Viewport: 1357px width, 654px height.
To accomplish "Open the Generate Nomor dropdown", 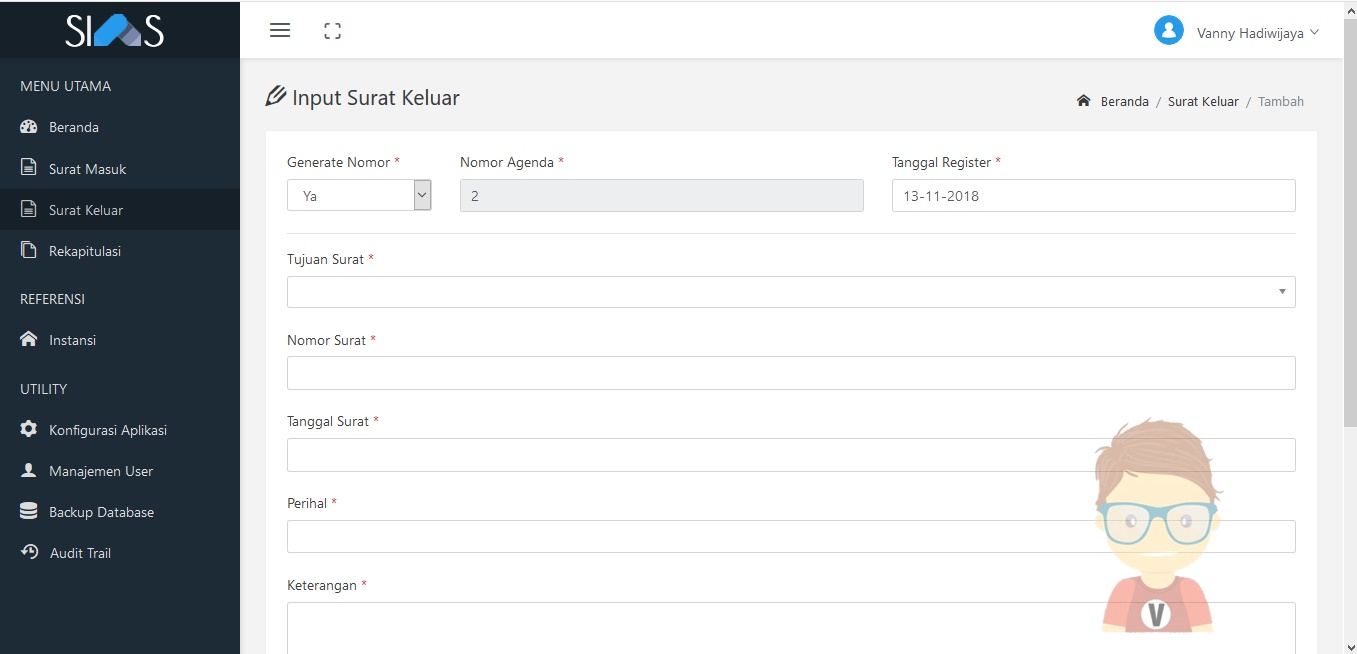I will point(359,196).
